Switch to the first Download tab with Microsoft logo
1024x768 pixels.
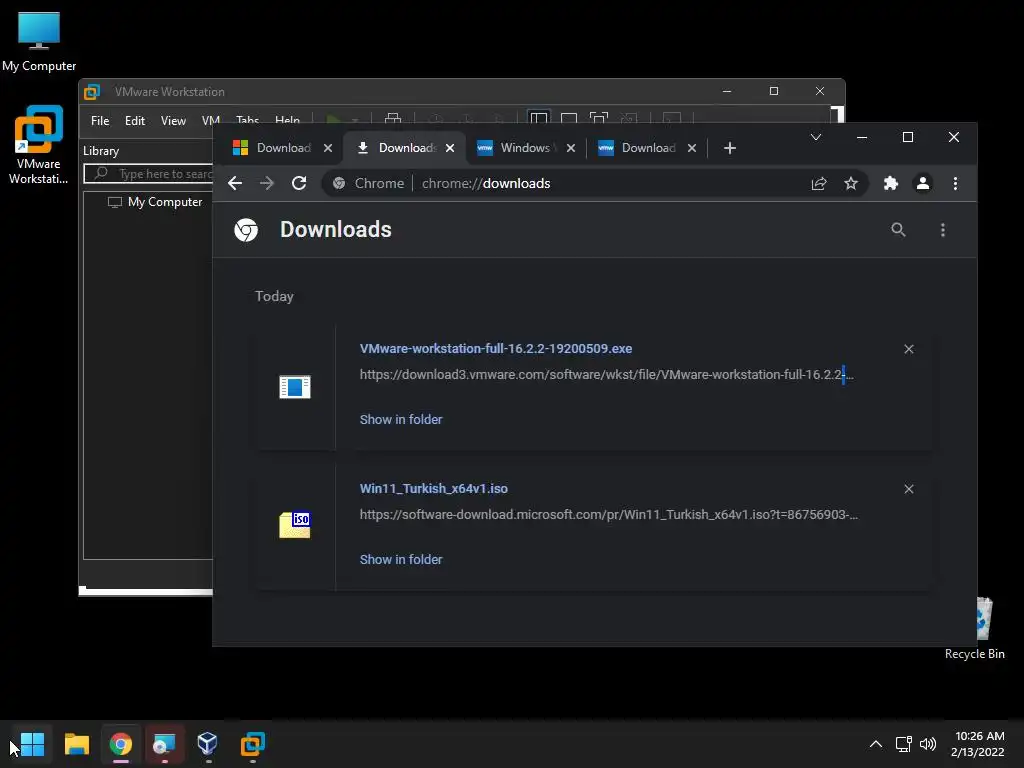[x=273, y=148]
